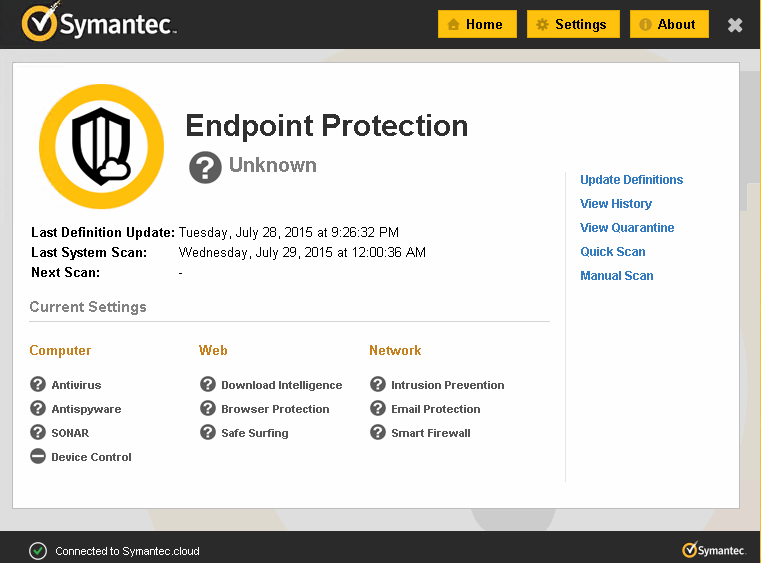The width and height of the screenshot is (761, 563).
Task: Click the Smart Firewall status icon
Action: pyautogui.click(x=378, y=432)
